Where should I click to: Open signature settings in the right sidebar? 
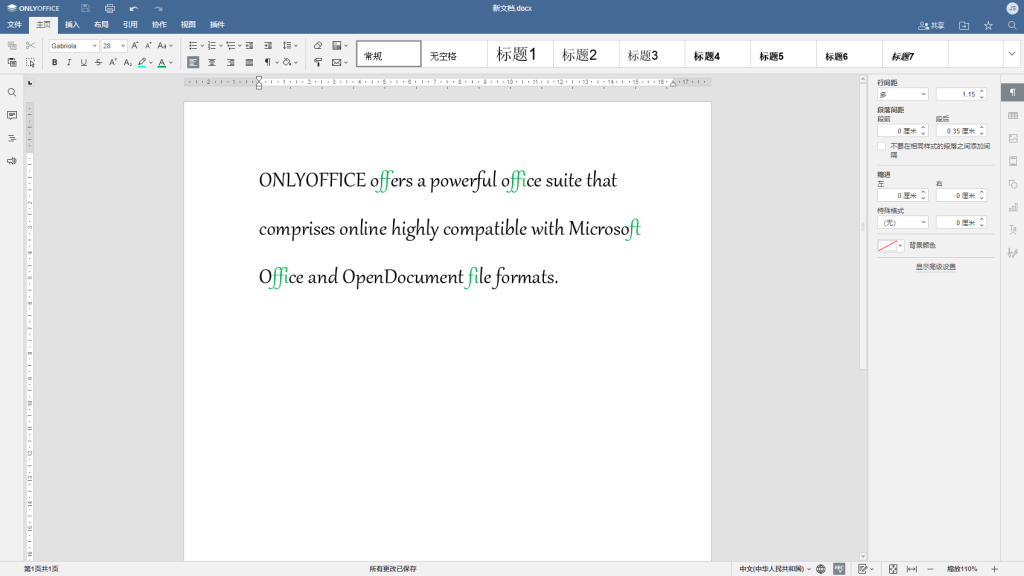tap(1013, 253)
